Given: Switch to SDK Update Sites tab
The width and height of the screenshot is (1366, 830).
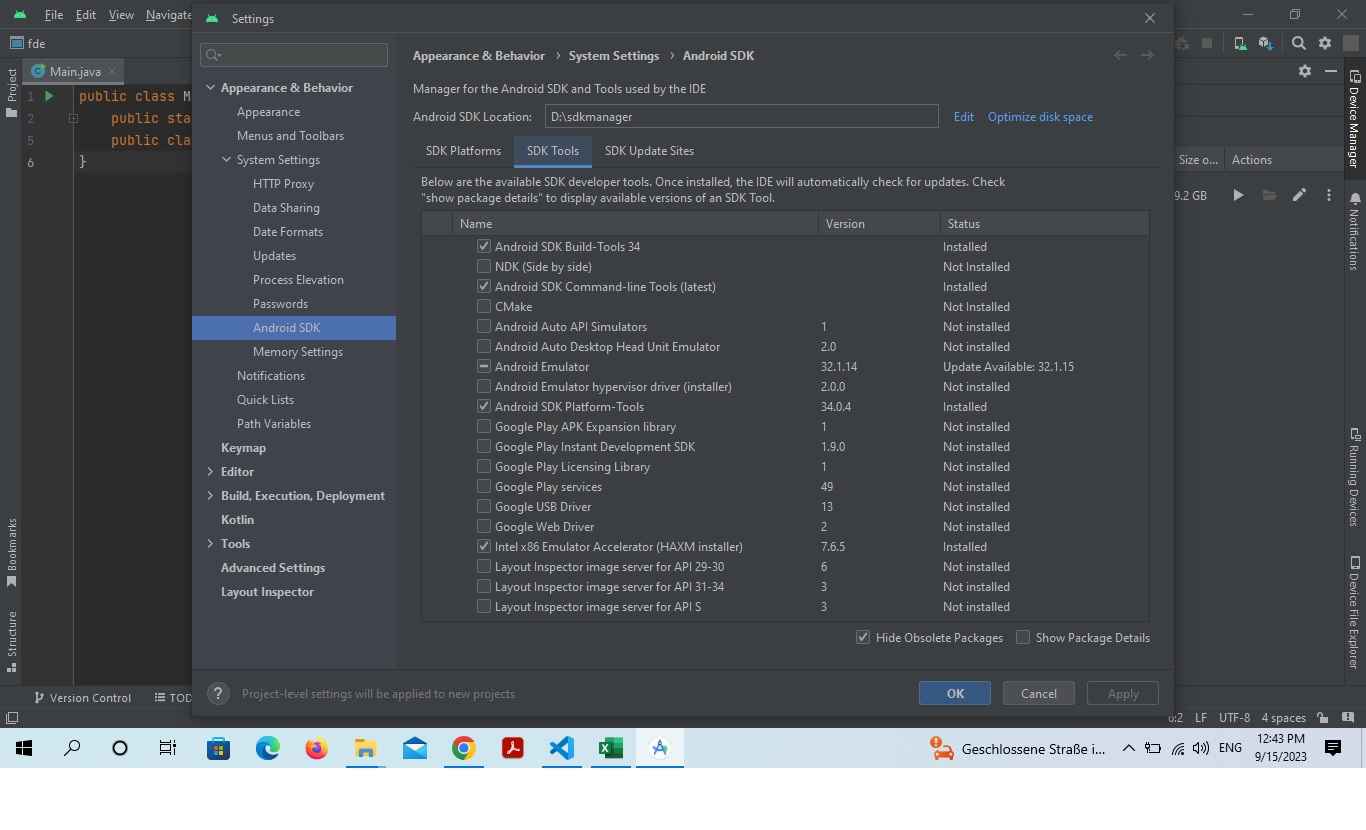Looking at the screenshot, I should click(649, 151).
